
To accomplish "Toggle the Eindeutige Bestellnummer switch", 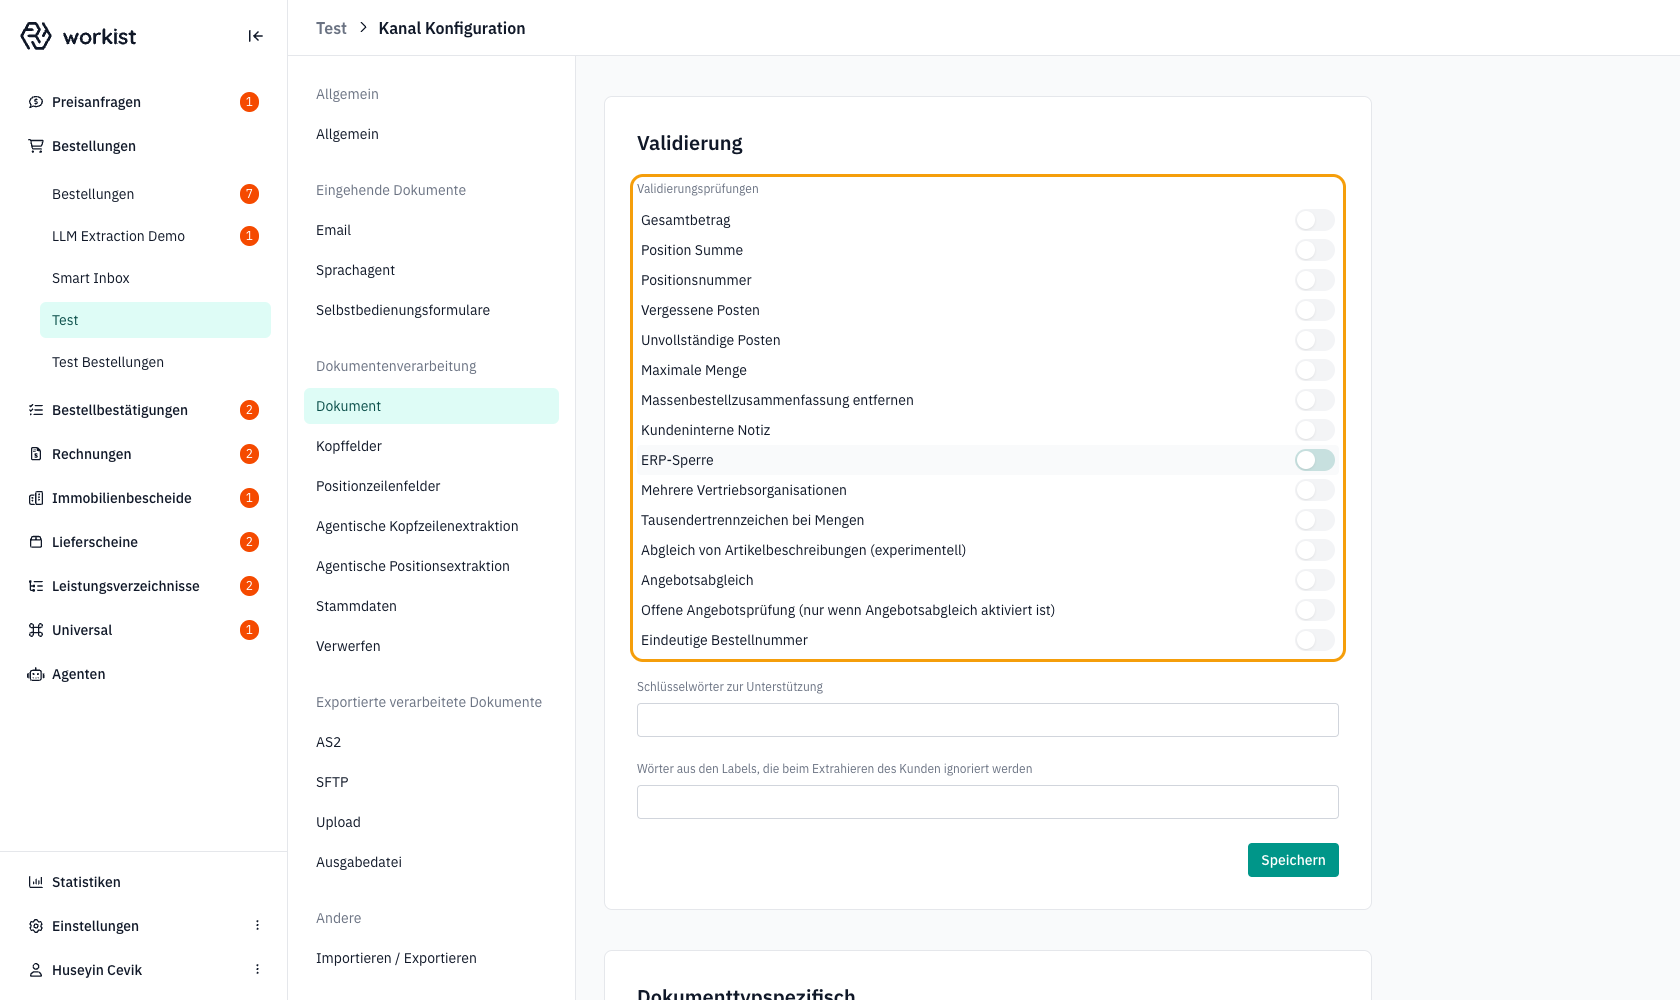I will [x=1315, y=640].
